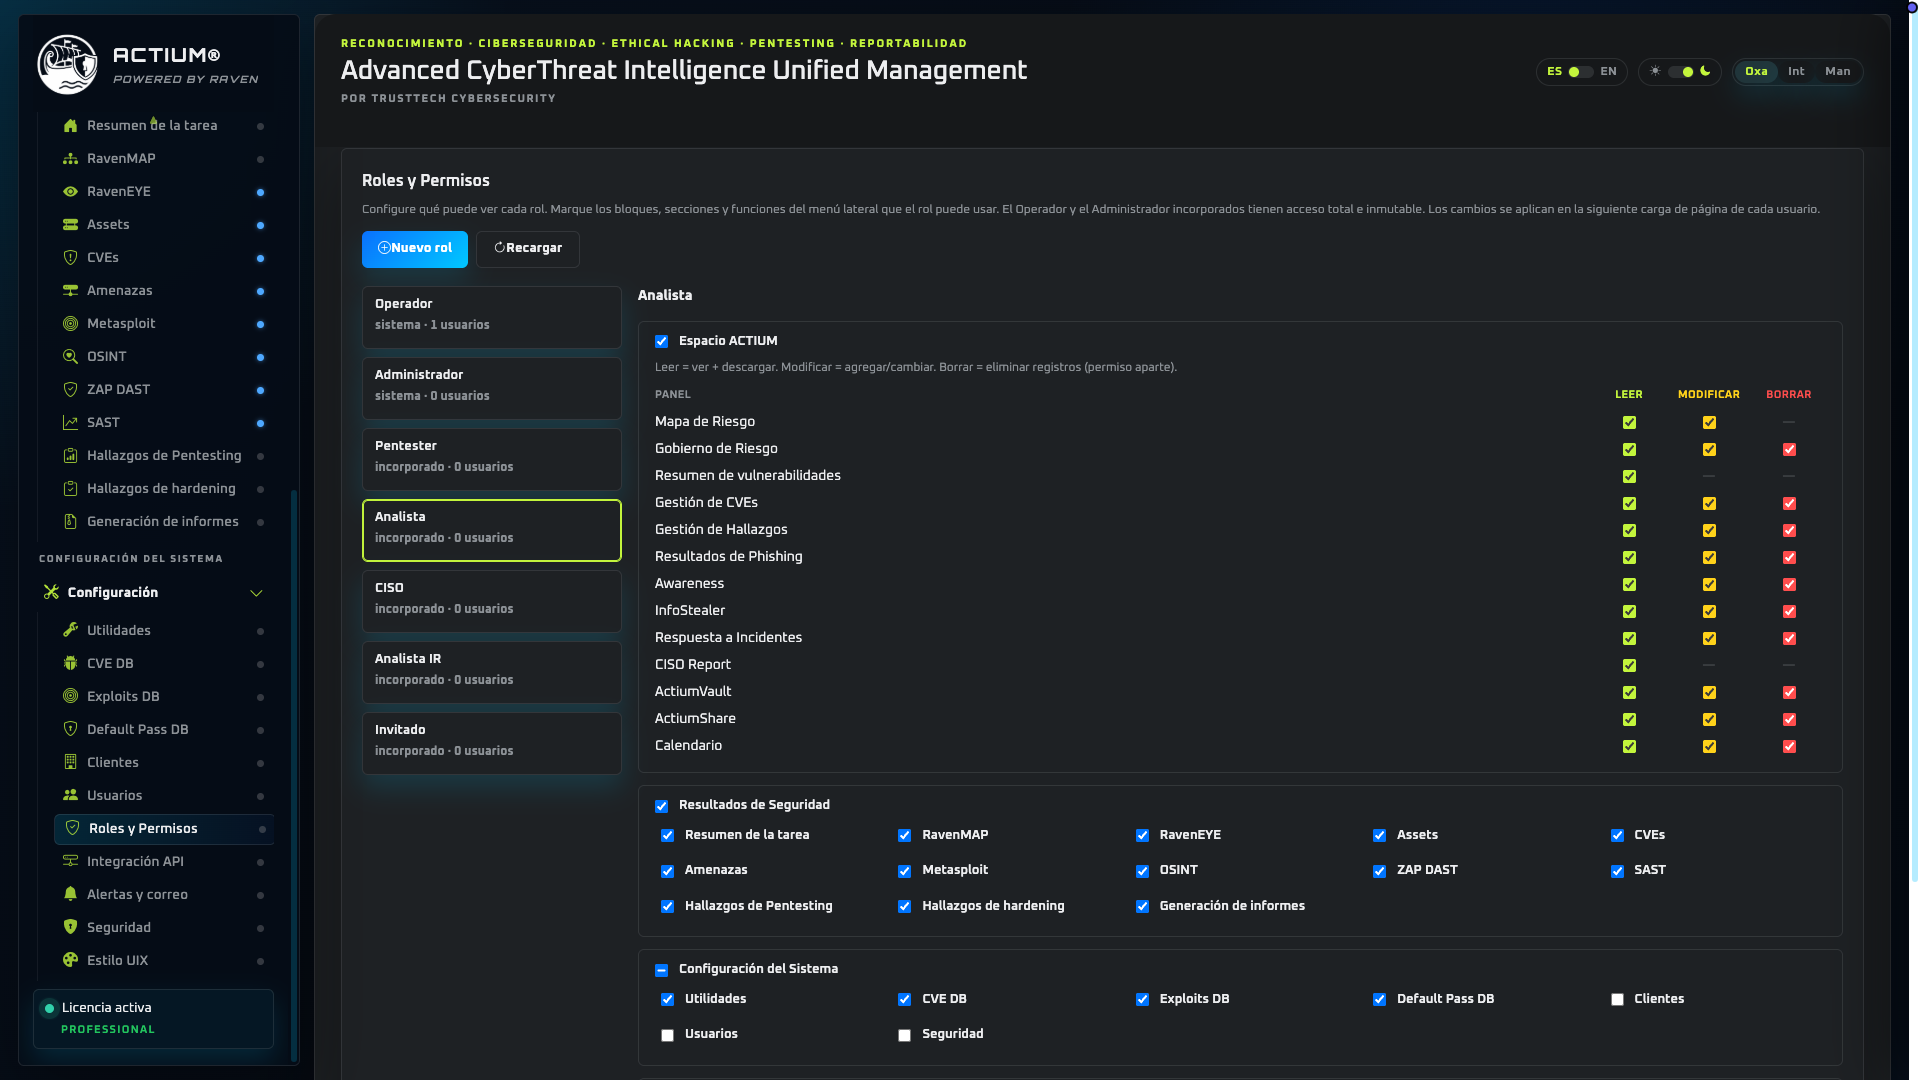The image size is (1920, 1080).
Task: Open Usuarios via its people icon
Action: [70, 796]
